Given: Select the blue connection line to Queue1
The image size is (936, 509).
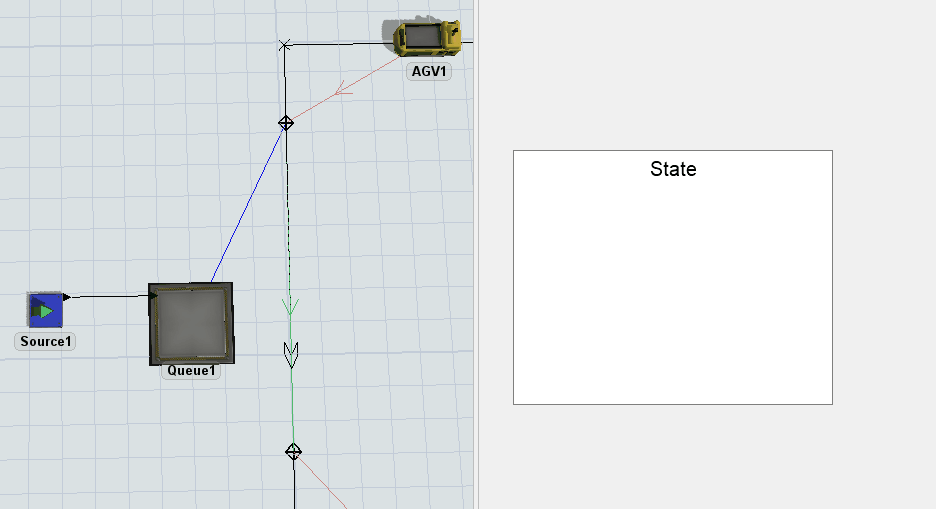Looking at the screenshot, I should [248, 205].
